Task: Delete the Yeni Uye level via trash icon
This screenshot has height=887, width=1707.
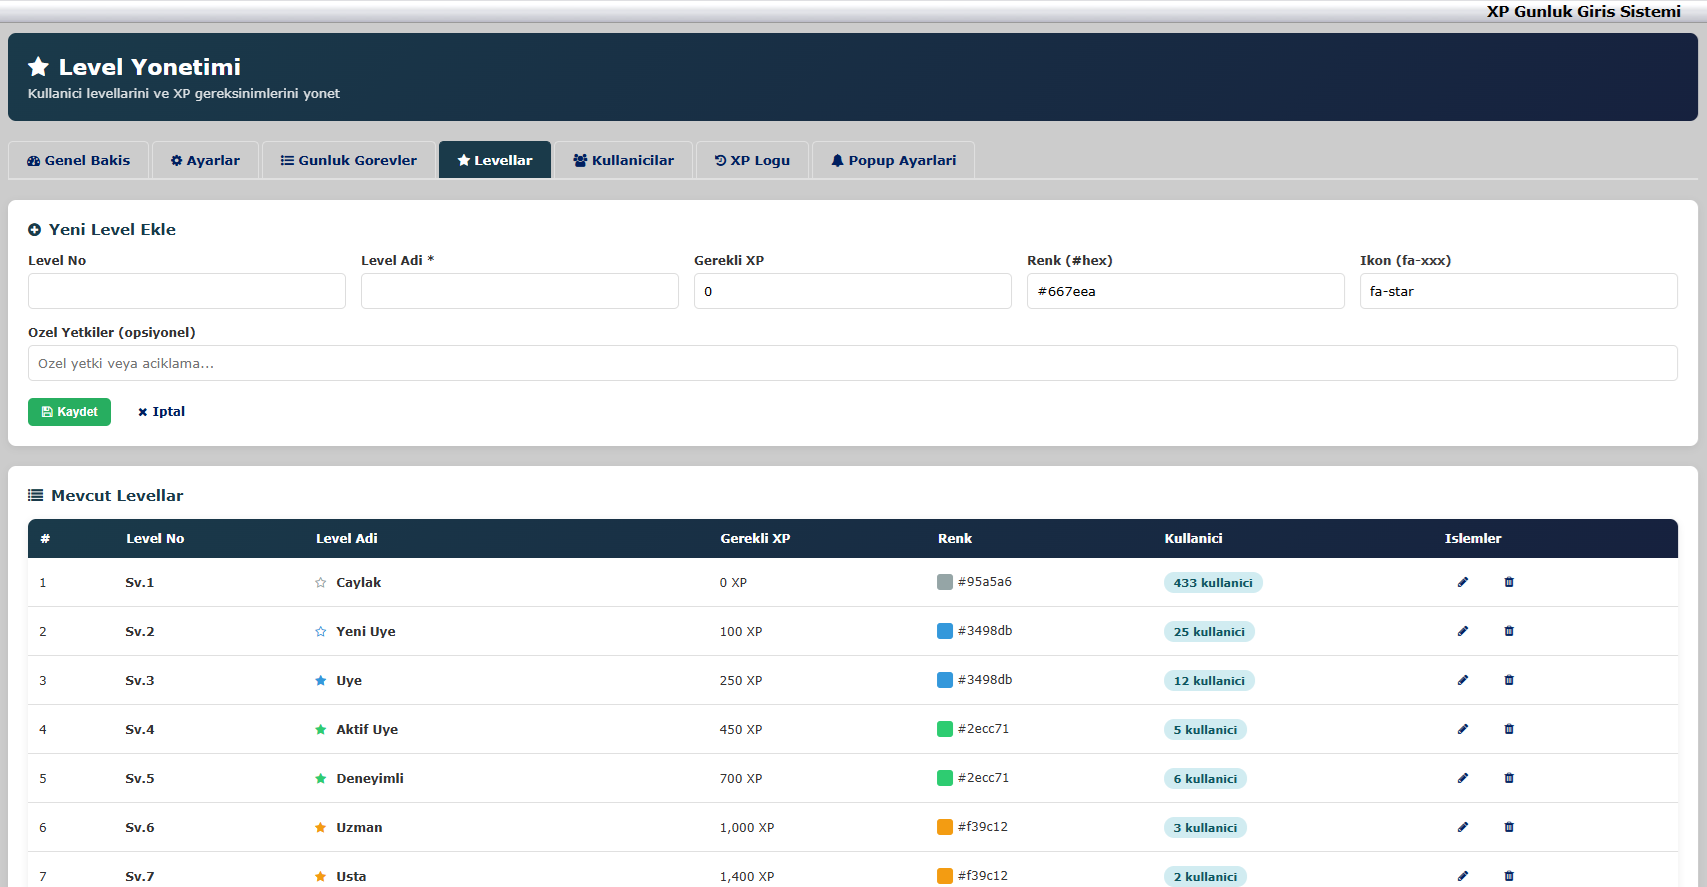Action: [1509, 631]
